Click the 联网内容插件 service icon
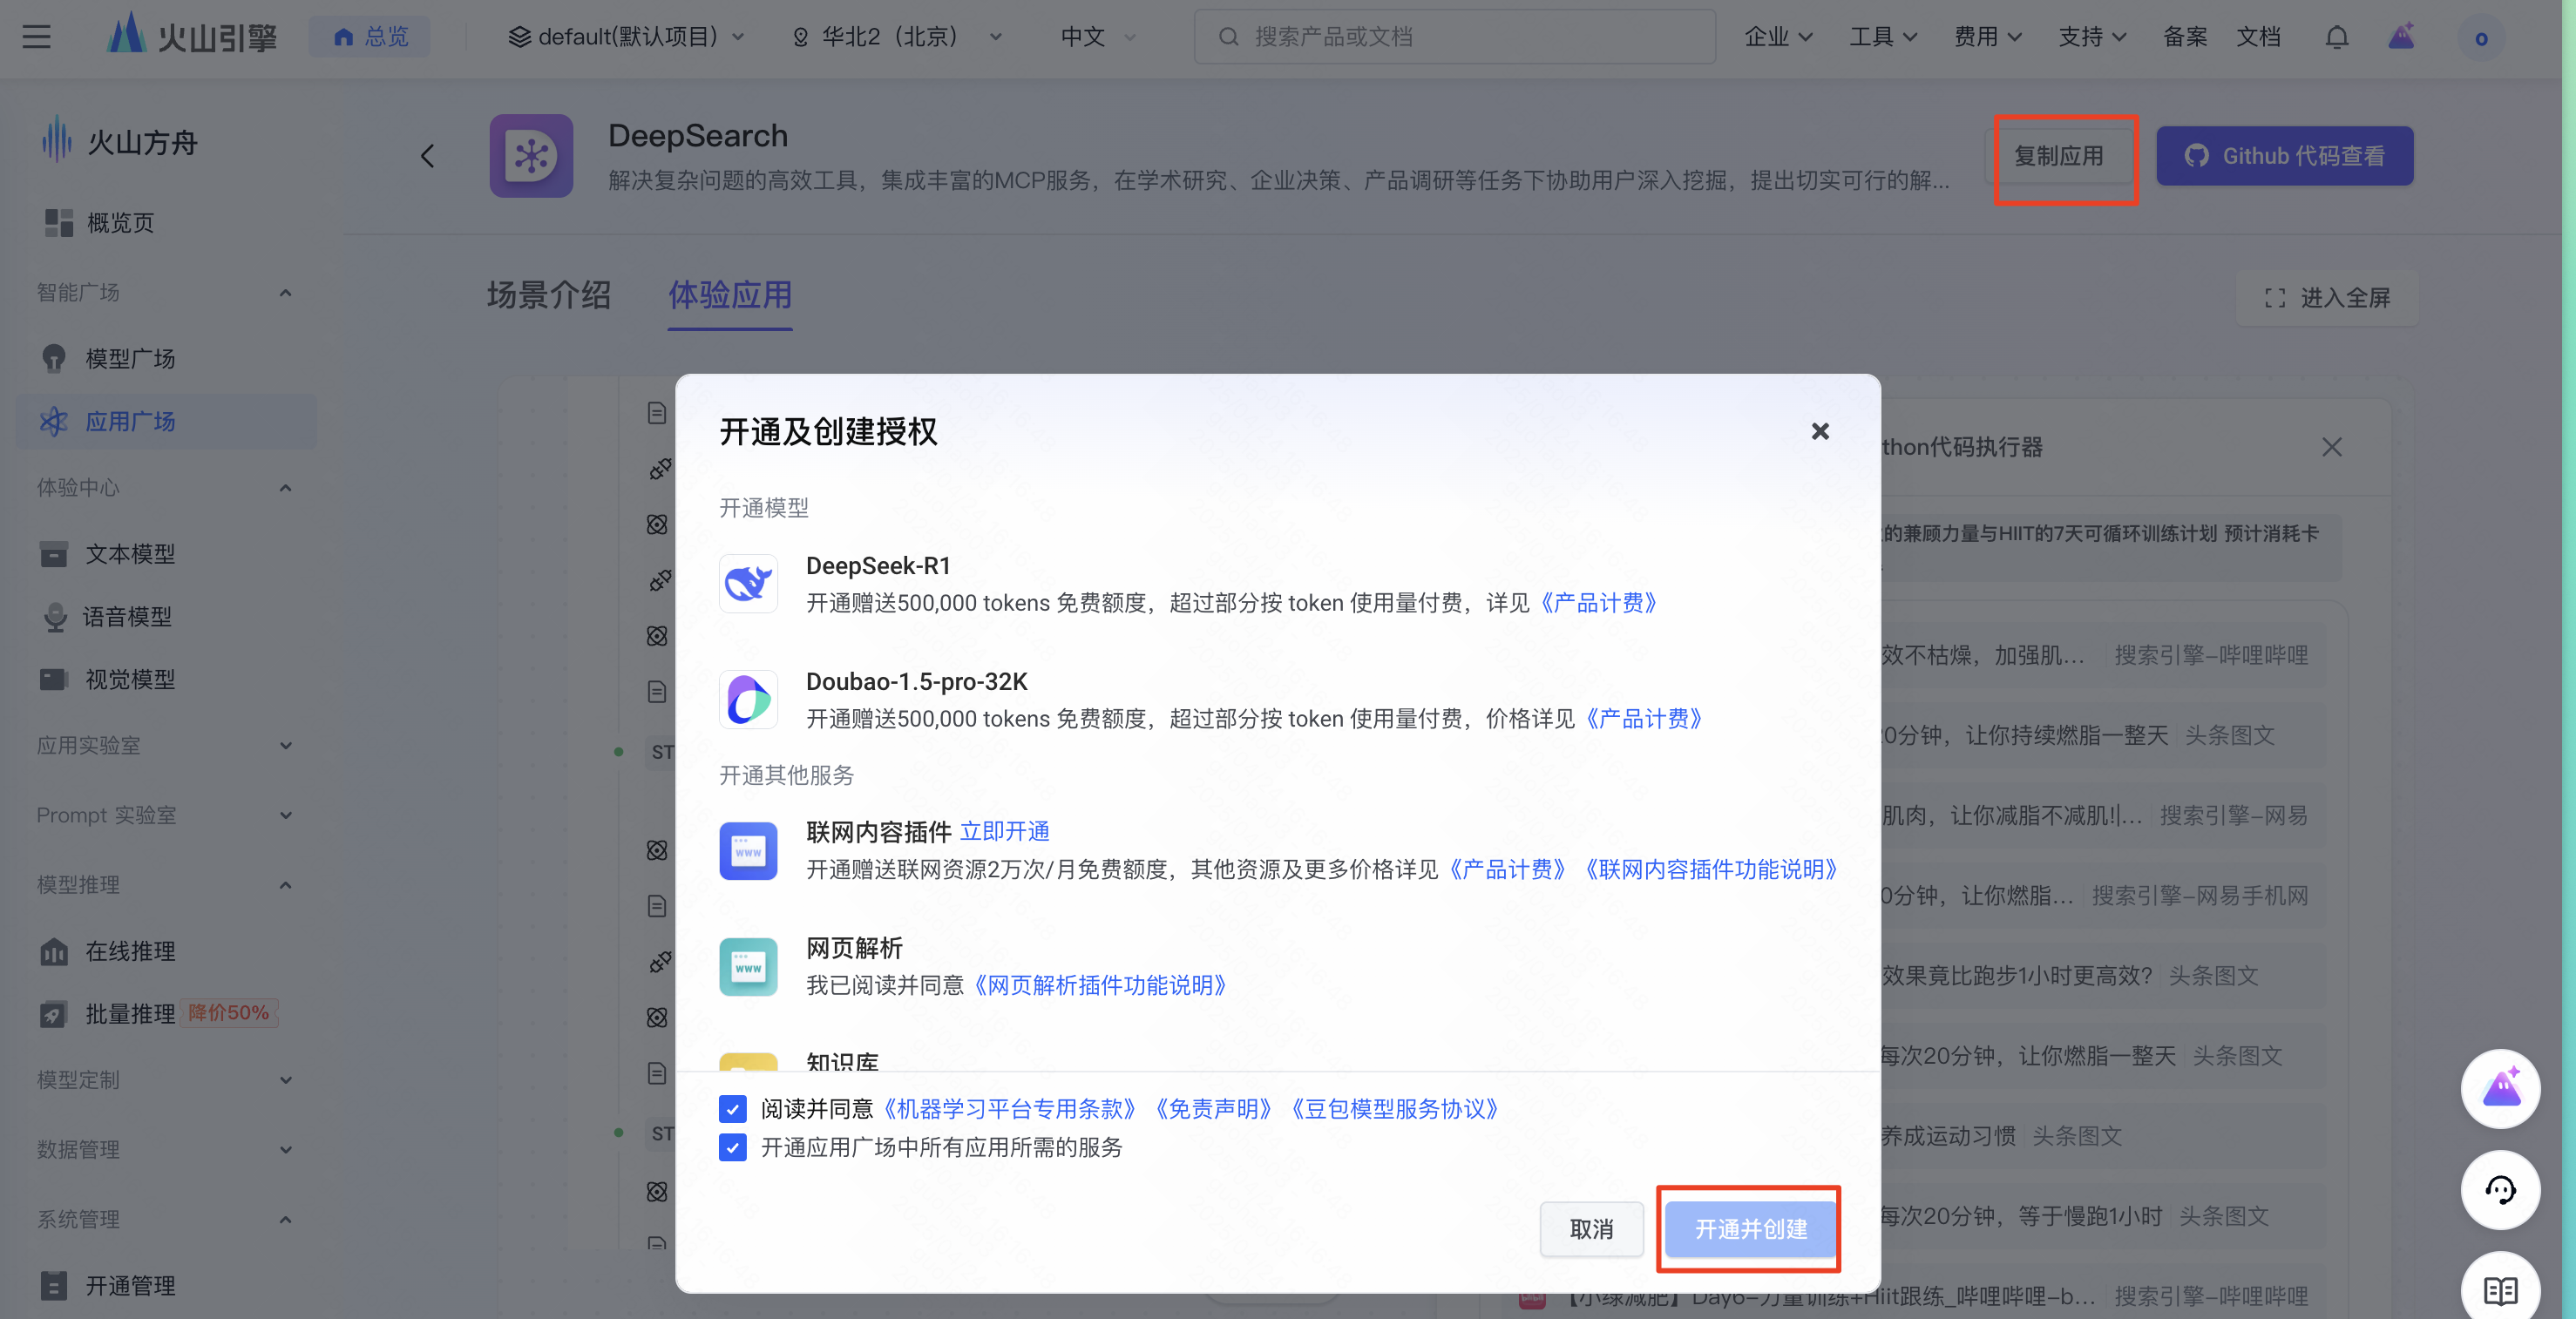 tap(748, 851)
